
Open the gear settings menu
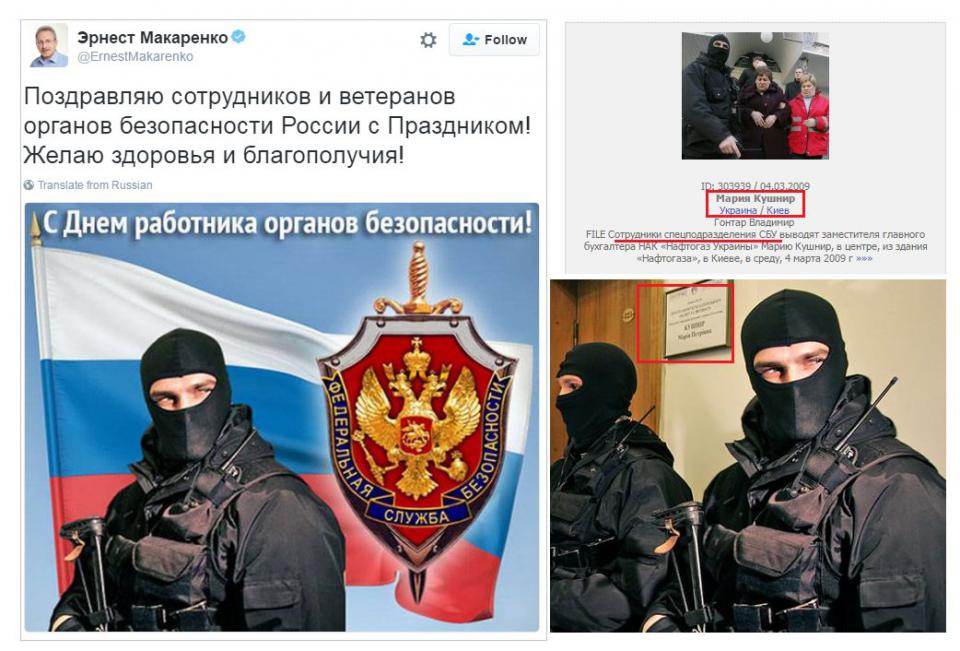click(428, 40)
